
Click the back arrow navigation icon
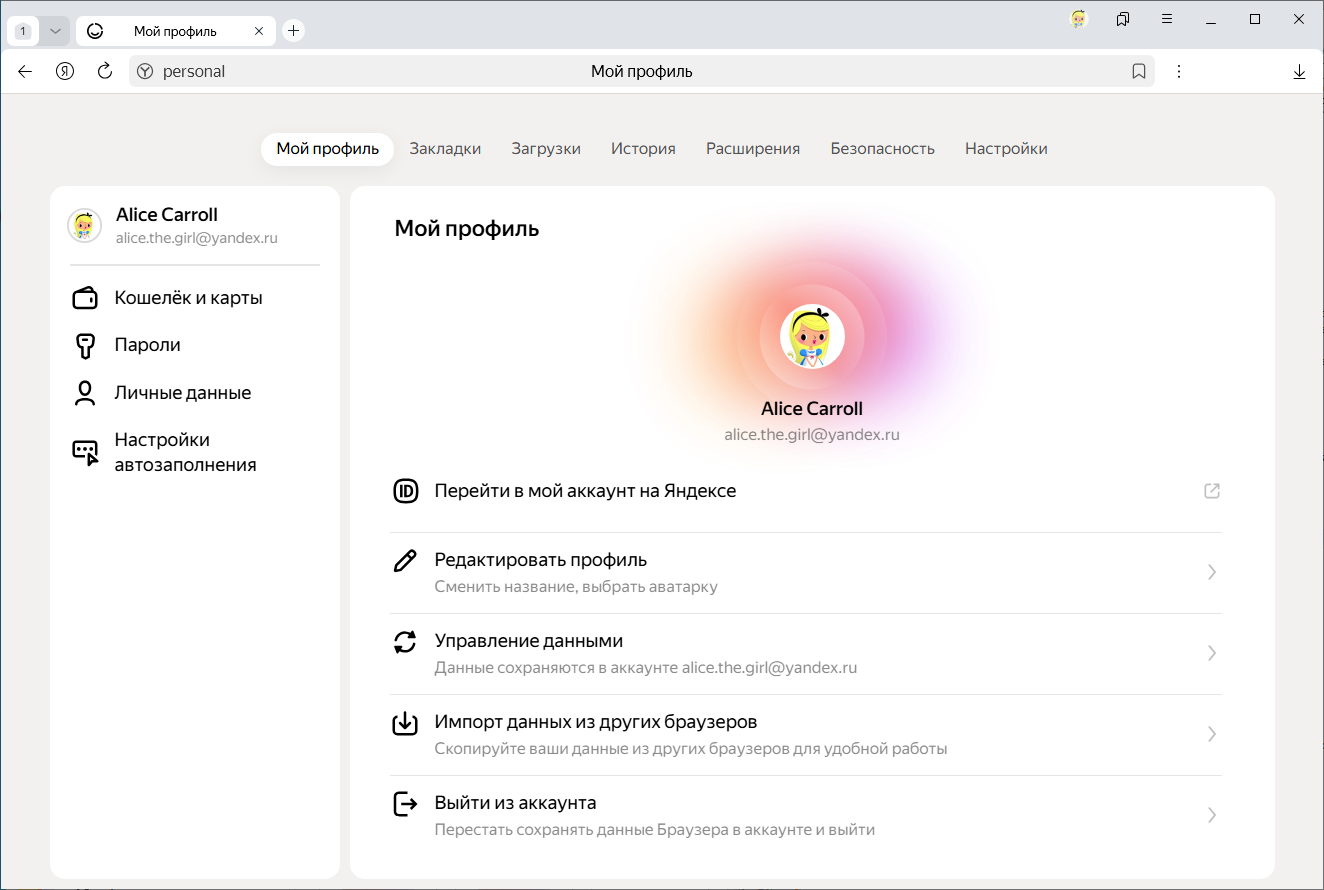[25, 71]
